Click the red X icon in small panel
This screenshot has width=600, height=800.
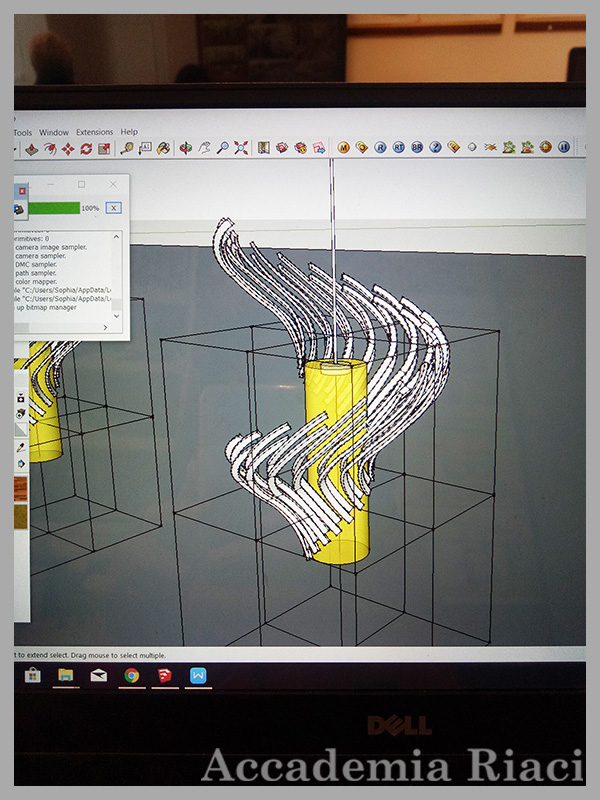(x=22, y=191)
